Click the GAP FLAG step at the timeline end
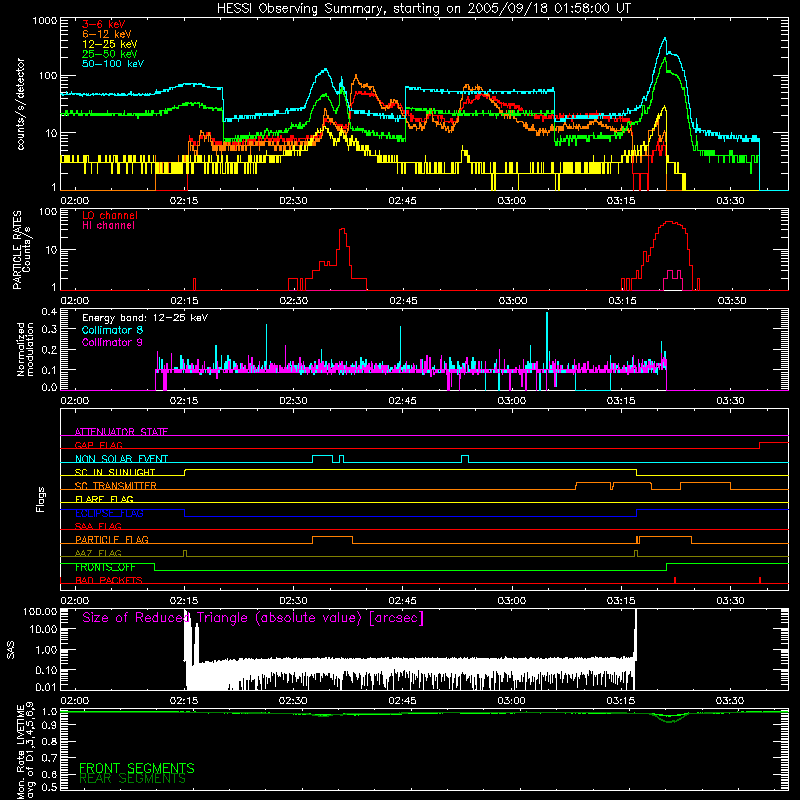800x800 pixels. pyautogui.click(x=773, y=445)
